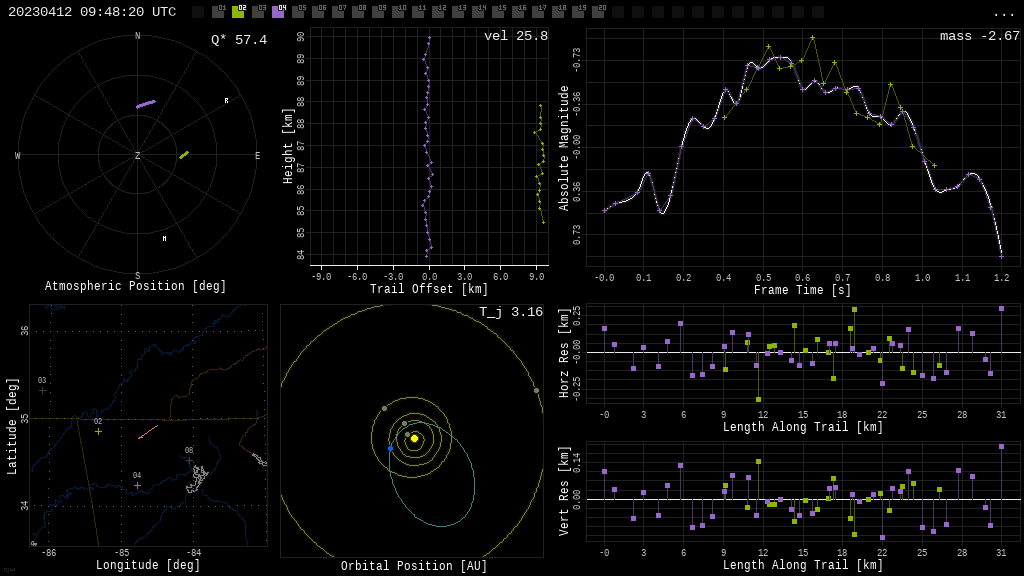This screenshot has height=576, width=1024.
Task: Toggle the green station 02 box
Action: coord(238,12)
